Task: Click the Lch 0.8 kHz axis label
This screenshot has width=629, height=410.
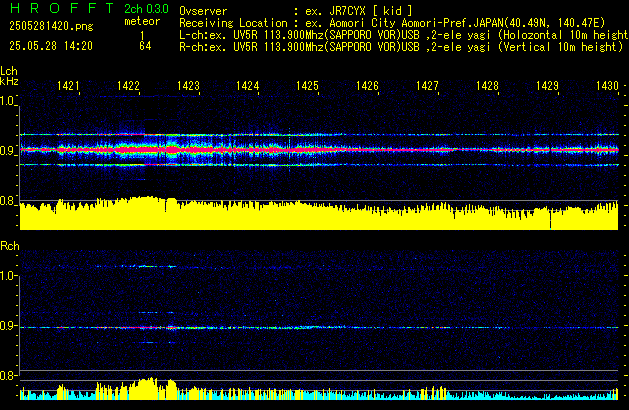Action: pos(7,201)
